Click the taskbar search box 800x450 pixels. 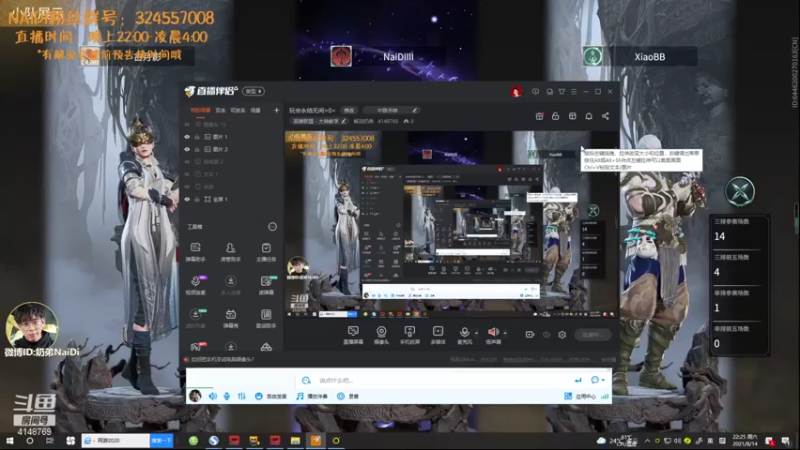(x=116, y=440)
